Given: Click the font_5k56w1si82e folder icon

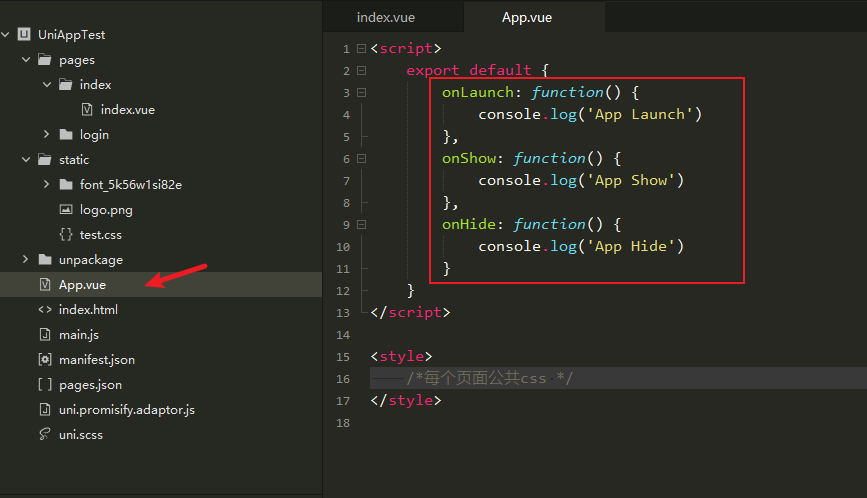Looking at the screenshot, I should (66, 184).
